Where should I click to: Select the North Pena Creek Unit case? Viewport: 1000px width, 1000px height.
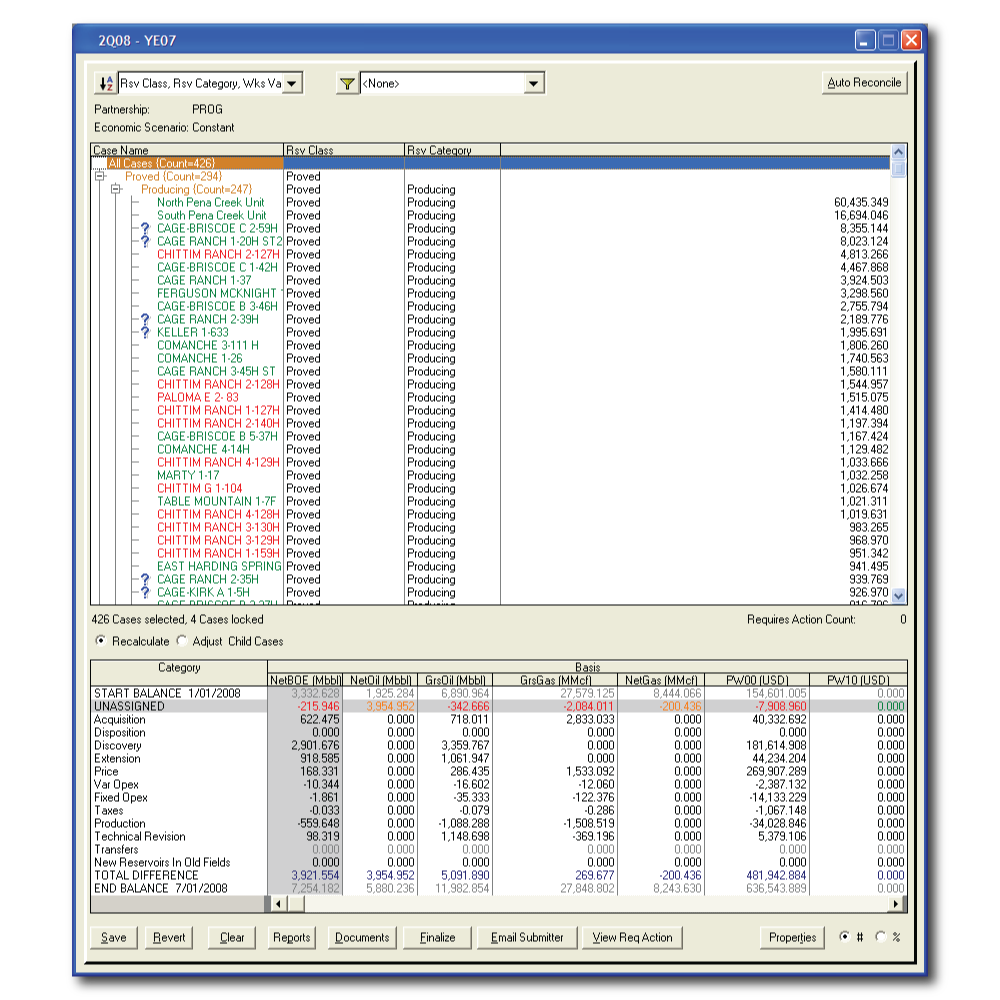point(210,202)
